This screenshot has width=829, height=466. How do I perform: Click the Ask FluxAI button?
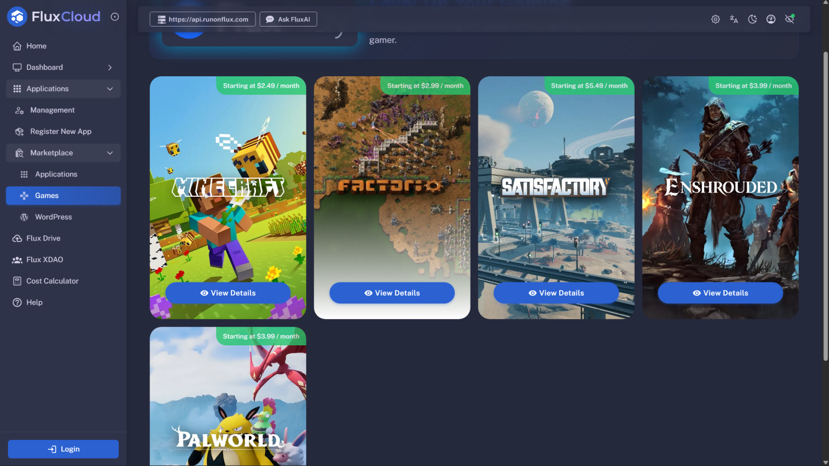(x=288, y=19)
